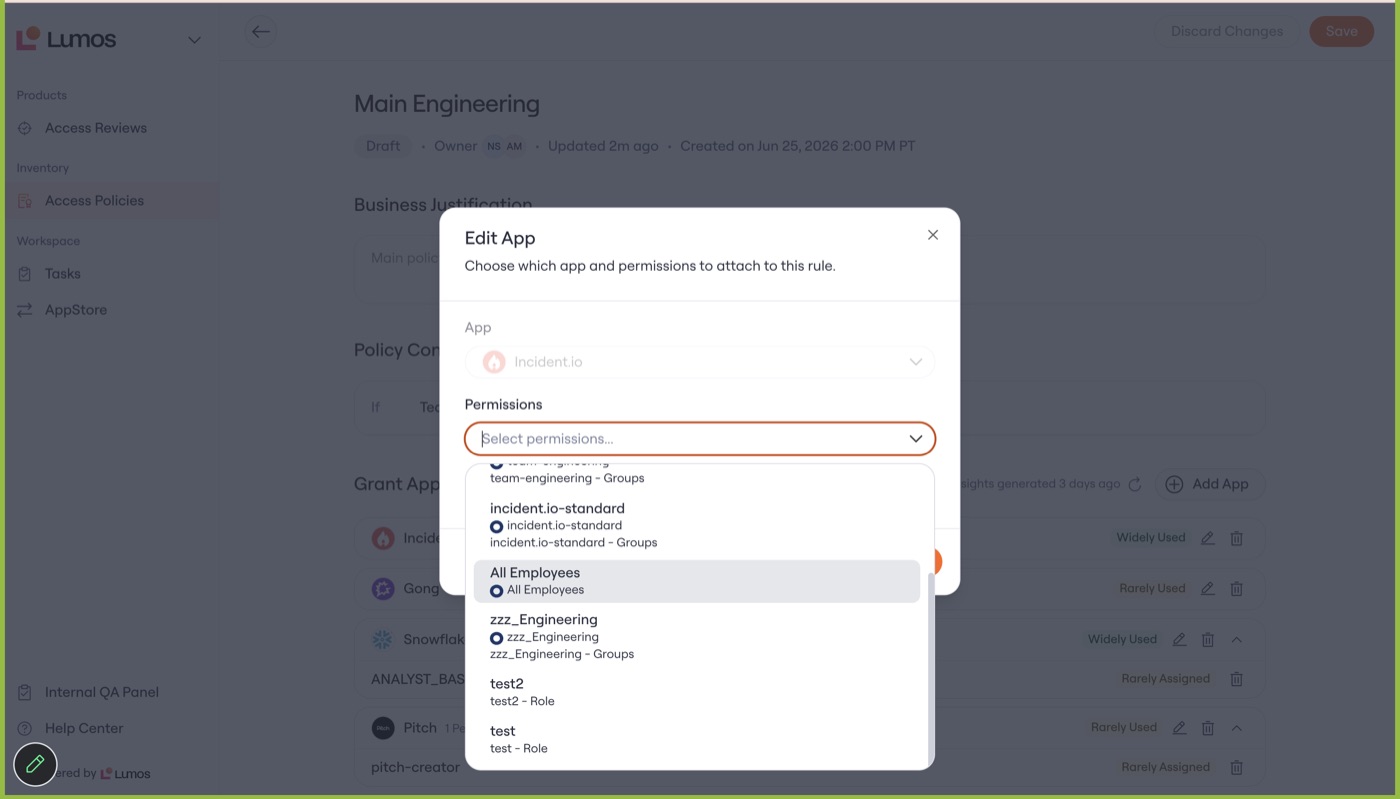1400x799 pixels.
Task: Click the Save button
Action: (1341, 31)
